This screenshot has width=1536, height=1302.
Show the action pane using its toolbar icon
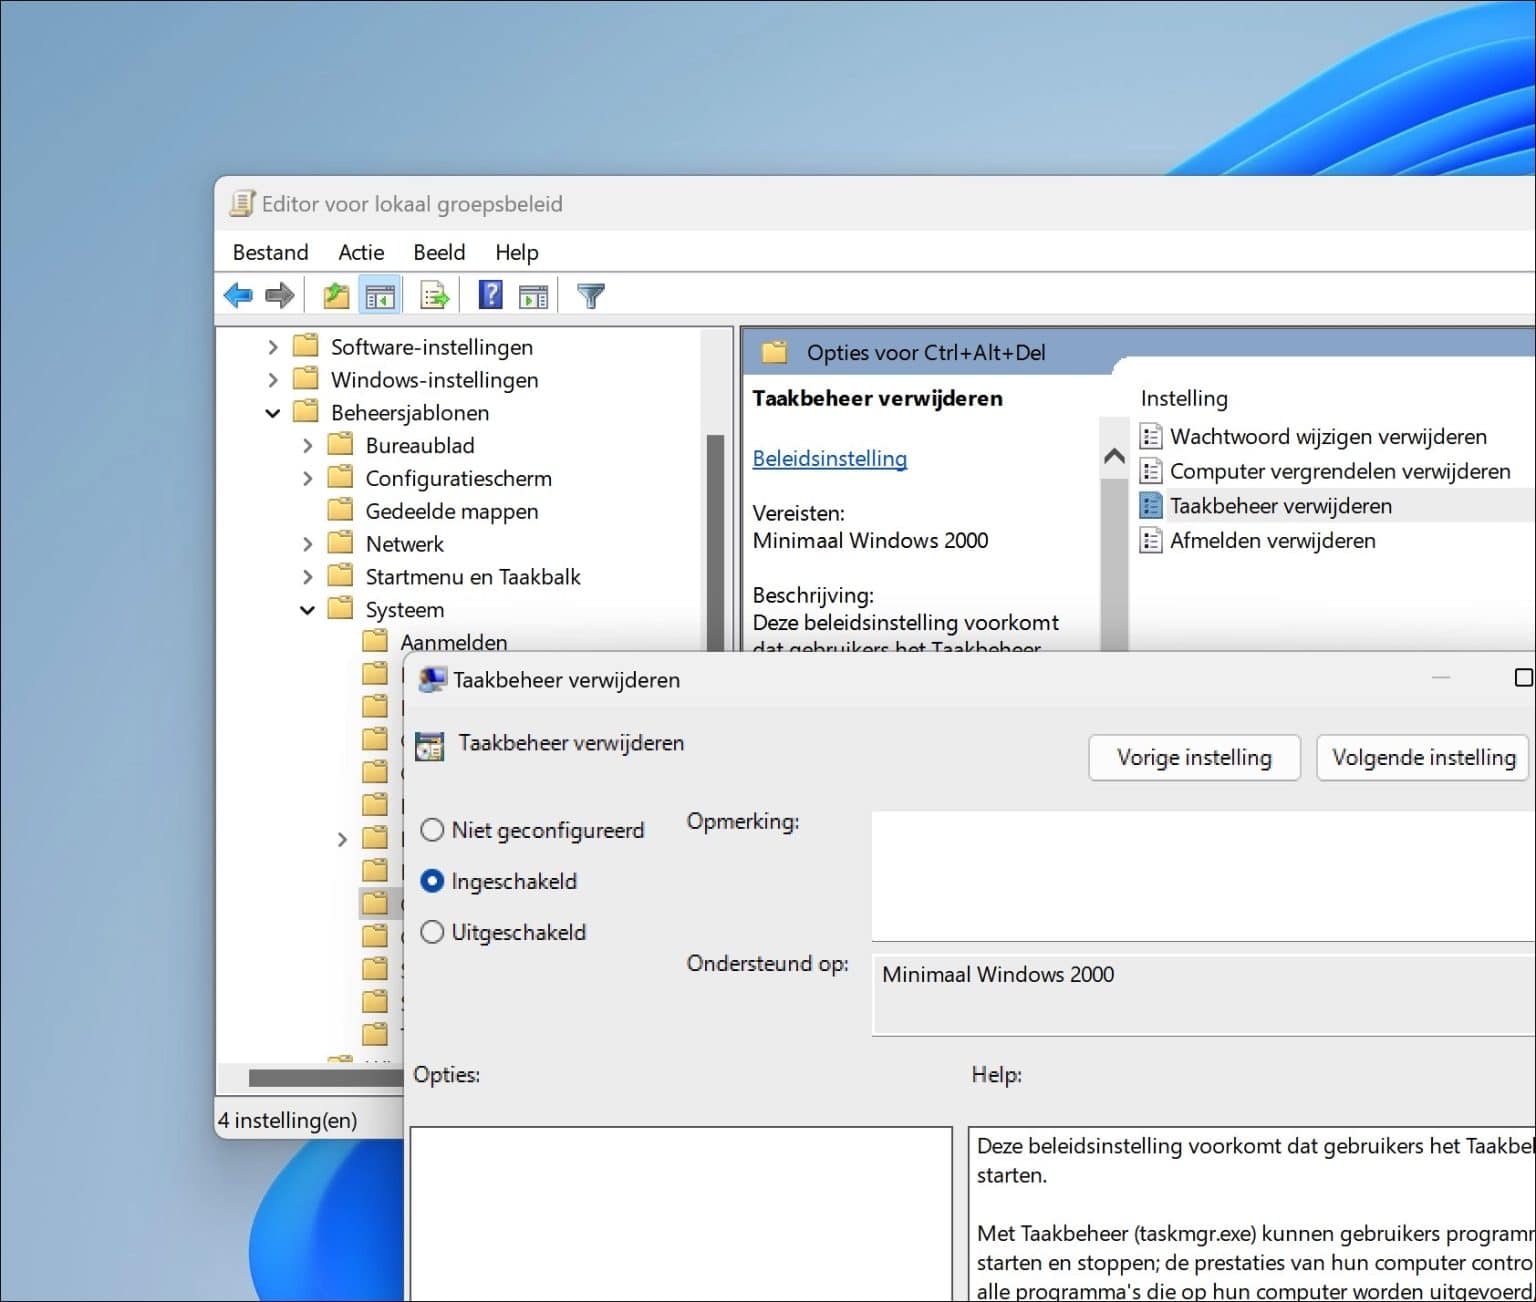tap(534, 294)
